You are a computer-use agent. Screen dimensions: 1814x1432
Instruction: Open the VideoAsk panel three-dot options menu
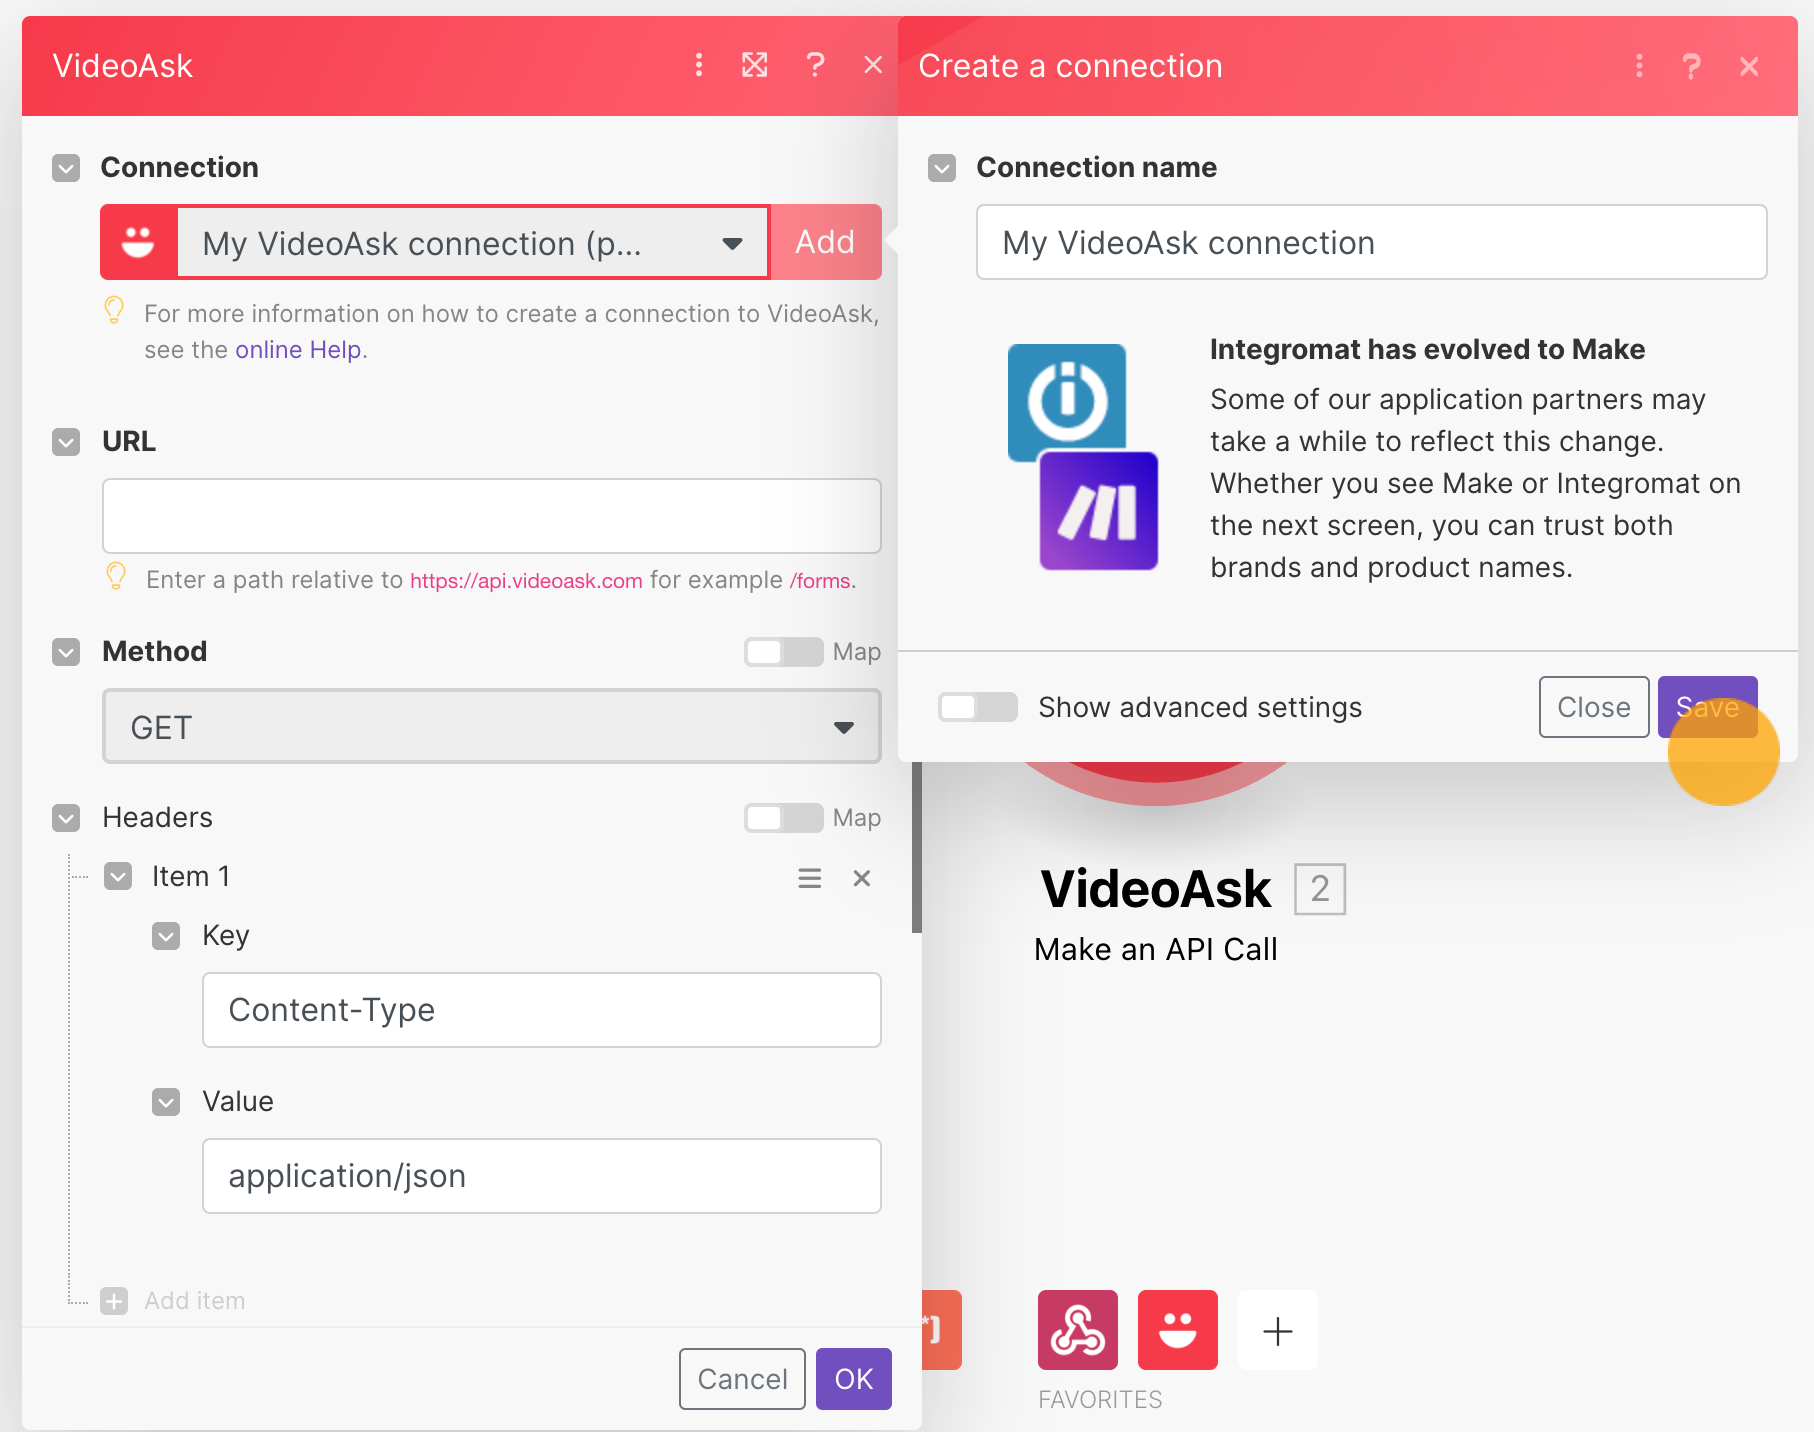point(699,66)
